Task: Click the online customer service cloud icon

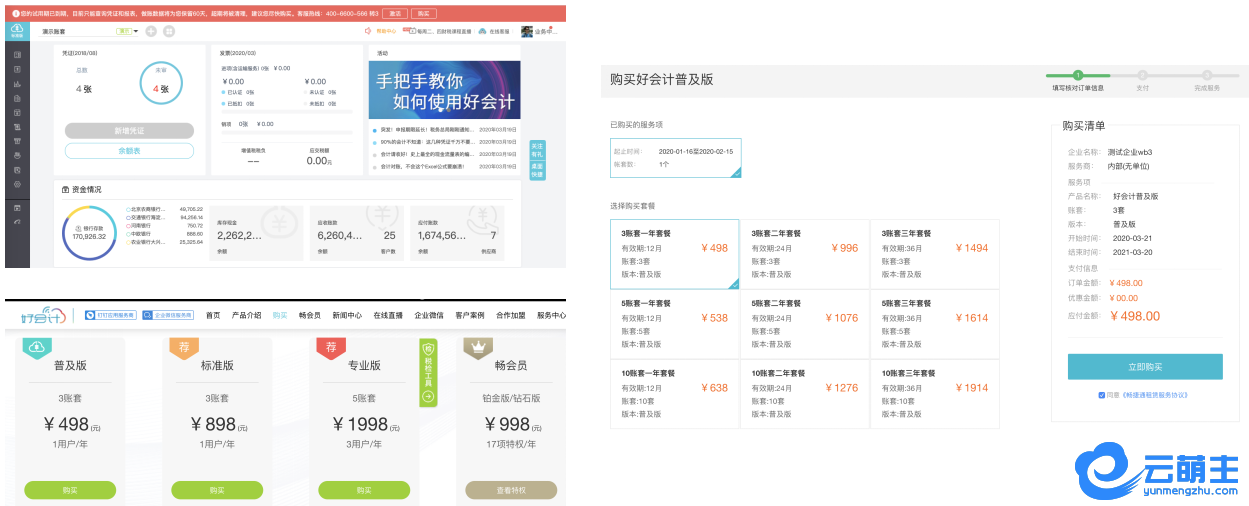Action: [x=482, y=32]
